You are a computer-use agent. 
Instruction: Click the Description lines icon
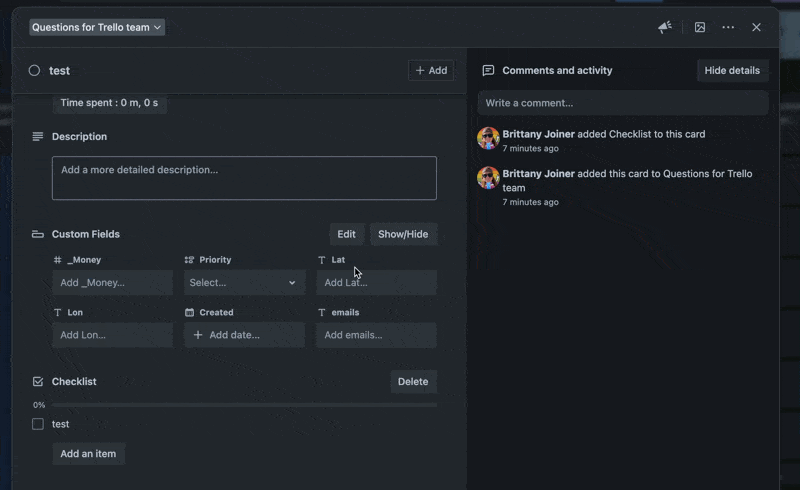click(38, 136)
